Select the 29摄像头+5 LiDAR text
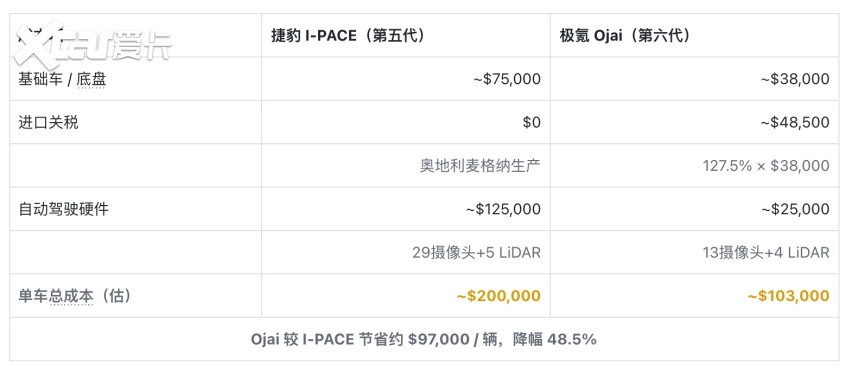 [x=477, y=253]
